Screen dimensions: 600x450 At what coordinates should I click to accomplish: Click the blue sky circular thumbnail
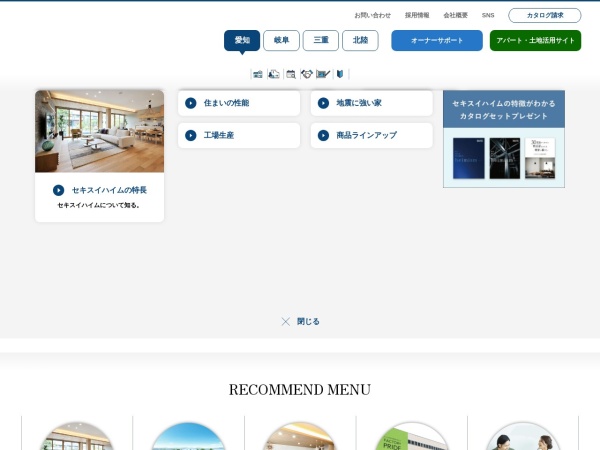tap(188, 436)
